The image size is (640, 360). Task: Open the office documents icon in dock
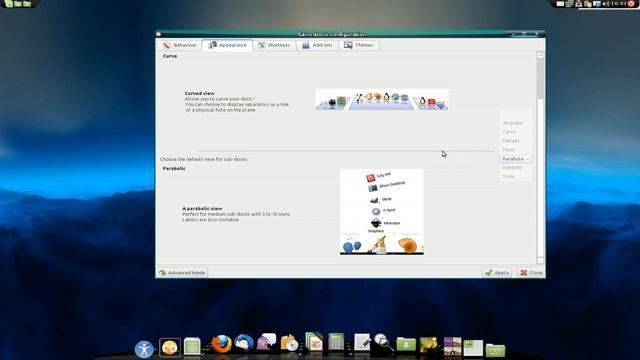(314, 342)
